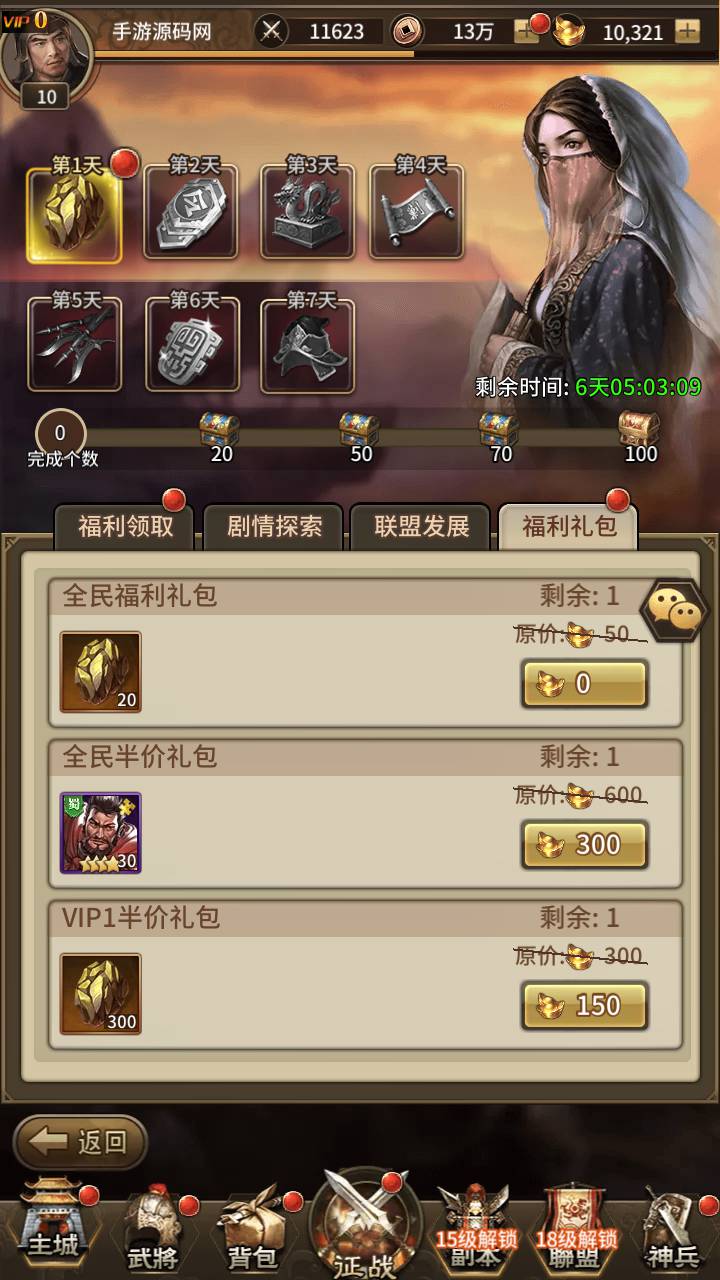
Task: Buy 全民半价礼包 for 300 ingots
Action: pyautogui.click(x=585, y=845)
